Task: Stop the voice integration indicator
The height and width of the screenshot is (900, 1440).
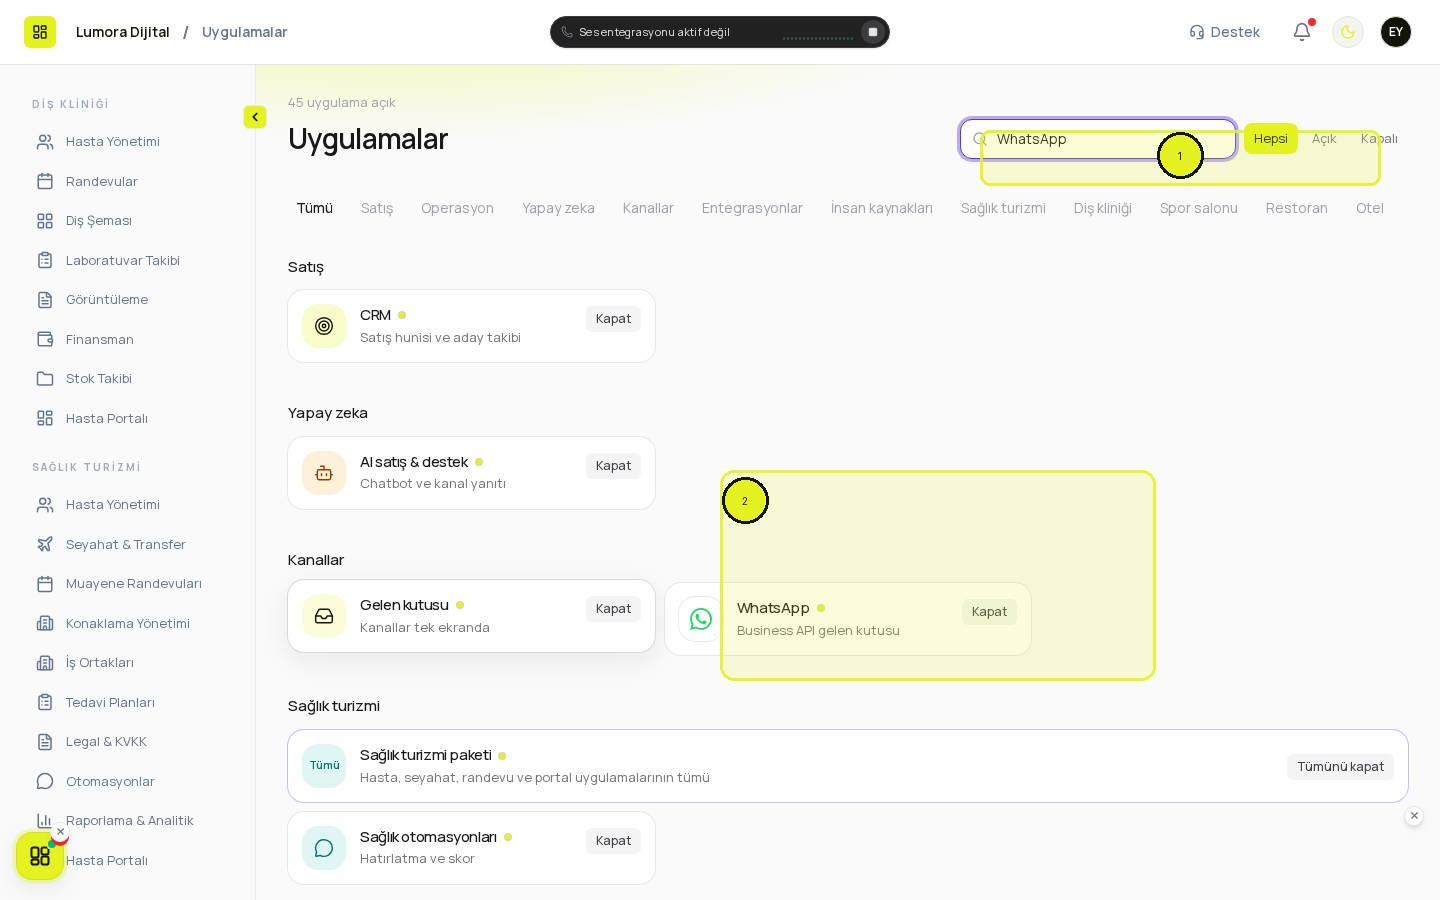Action: [873, 32]
